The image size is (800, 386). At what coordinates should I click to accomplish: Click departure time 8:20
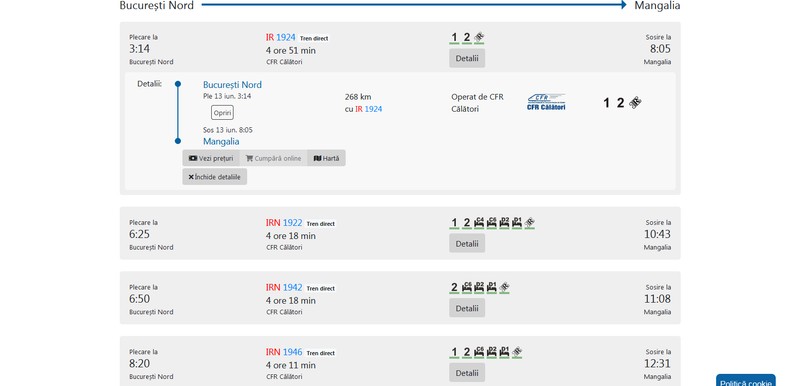[139, 364]
